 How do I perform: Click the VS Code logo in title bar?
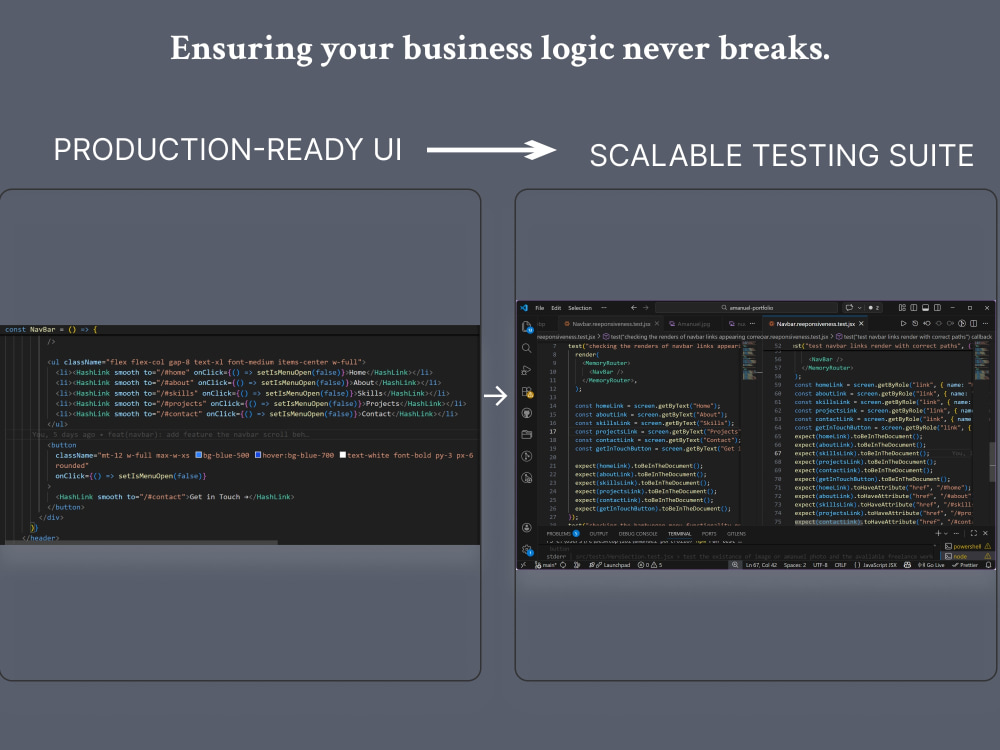524,307
